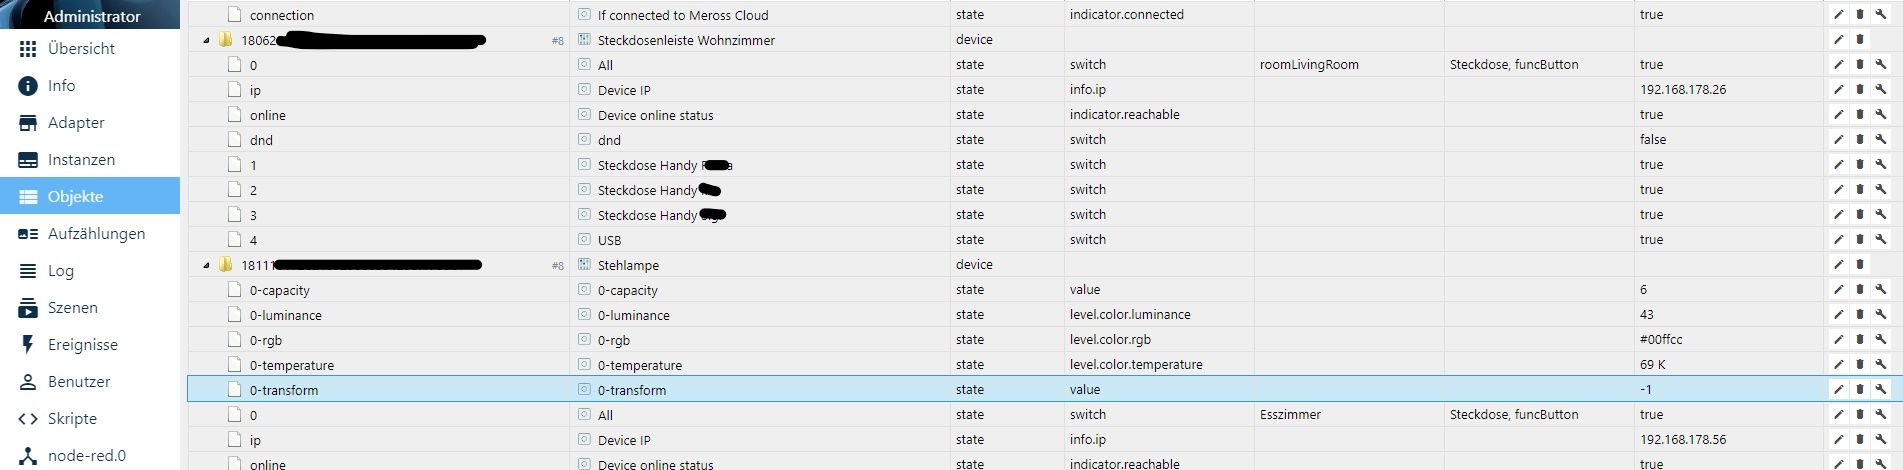Open the node-red.0 sidebar entry
Image resolution: width=1903 pixels, height=470 pixels.
(90, 455)
